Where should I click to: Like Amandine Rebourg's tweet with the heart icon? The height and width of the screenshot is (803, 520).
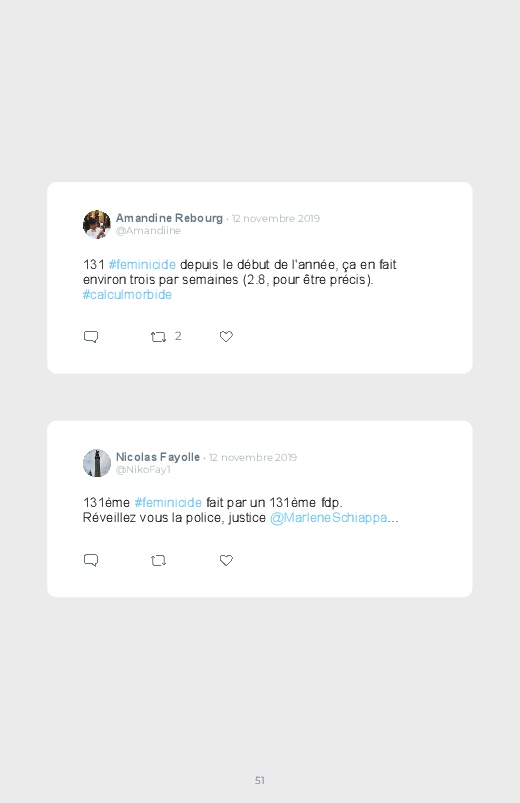226,336
